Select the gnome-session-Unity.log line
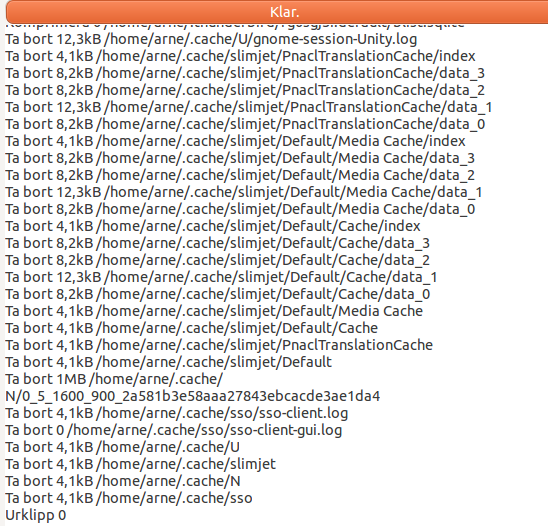 (x=211, y=39)
